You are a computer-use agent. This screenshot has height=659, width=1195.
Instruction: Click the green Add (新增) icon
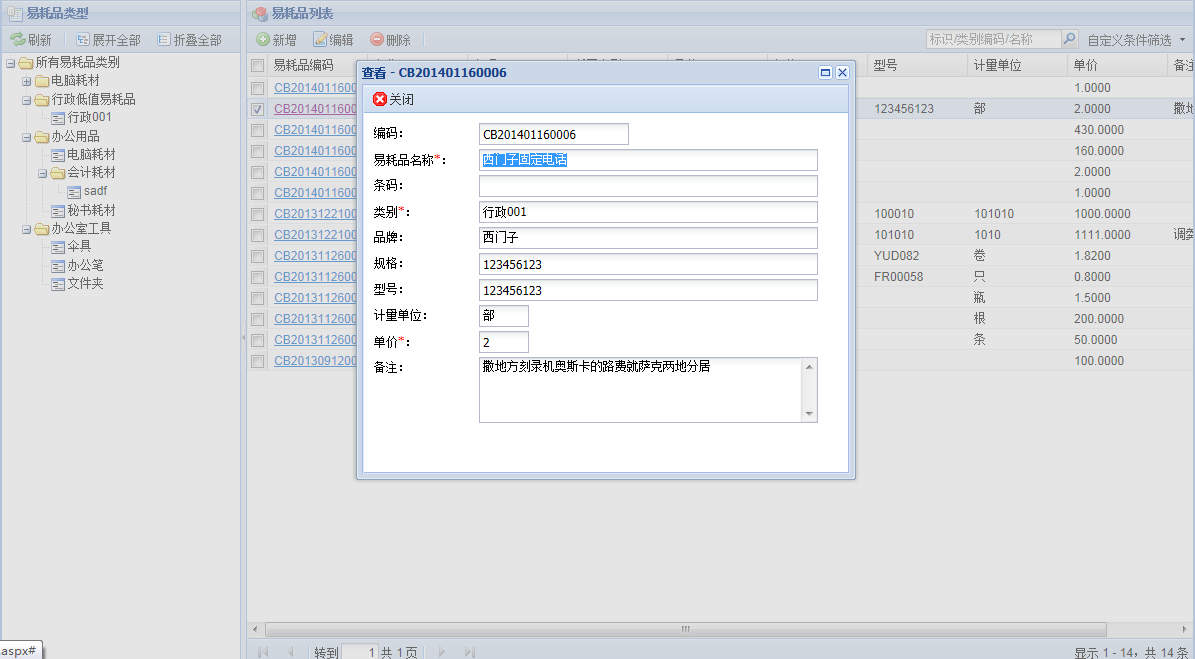click(263, 40)
